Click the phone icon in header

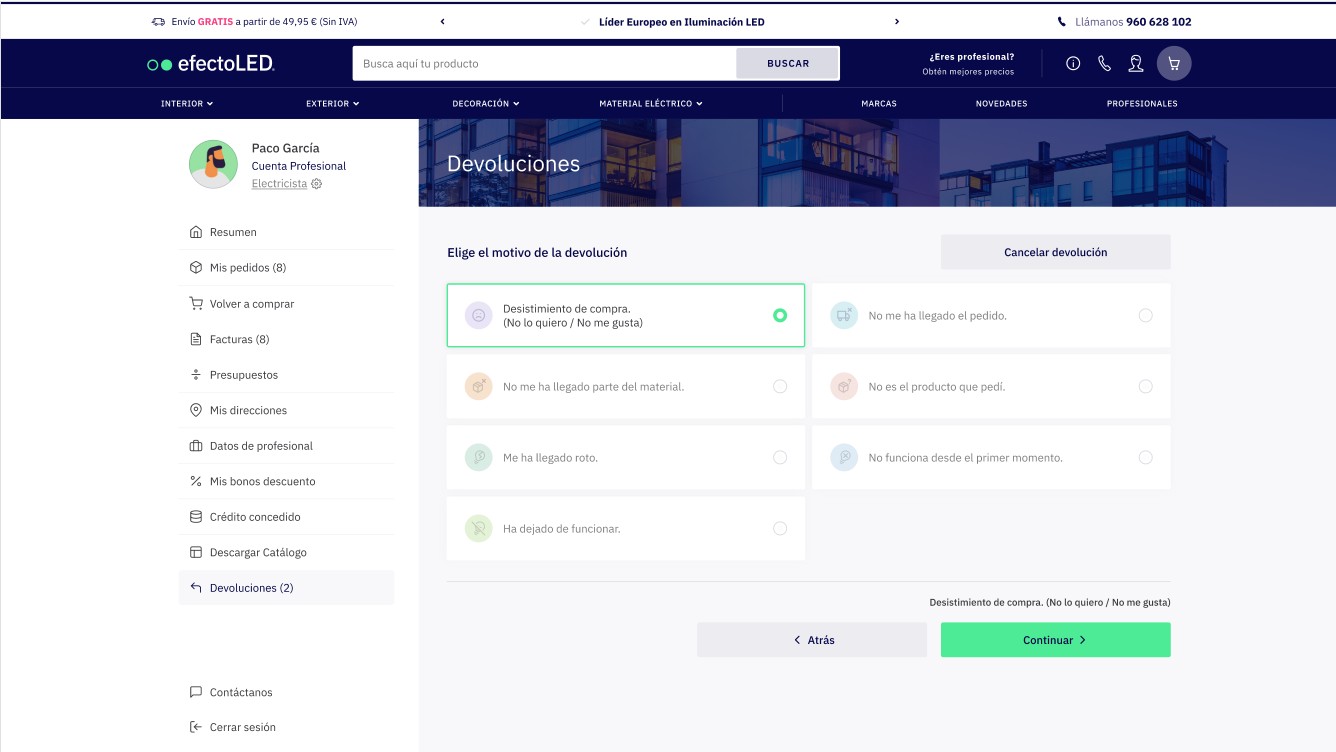pyautogui.click(x=1104, y=64)
